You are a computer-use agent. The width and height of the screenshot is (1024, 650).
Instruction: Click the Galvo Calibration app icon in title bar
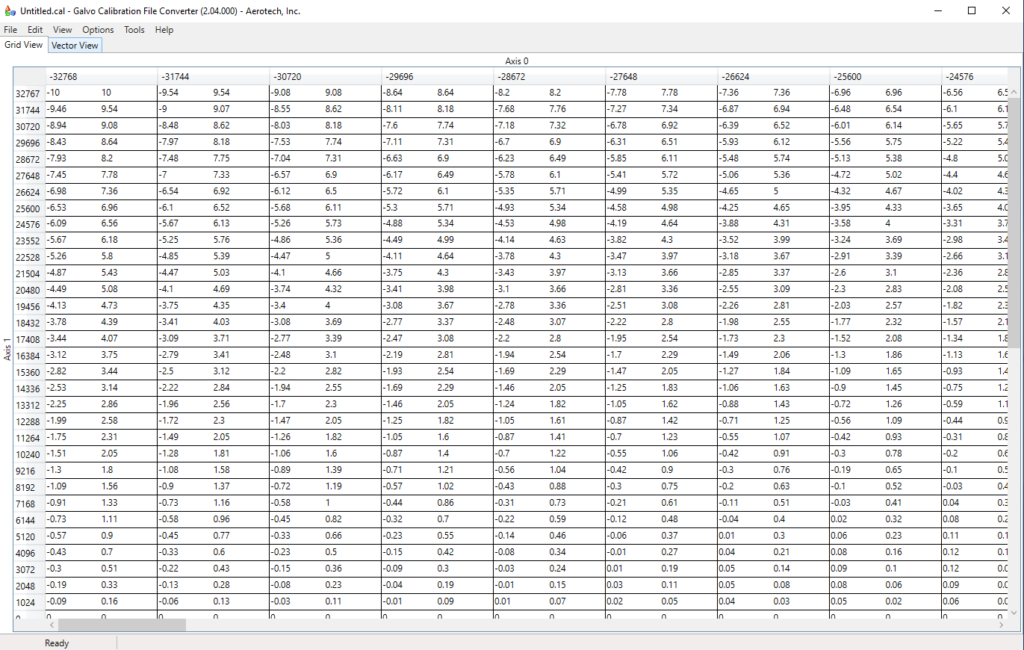click(x=10, y=10)
